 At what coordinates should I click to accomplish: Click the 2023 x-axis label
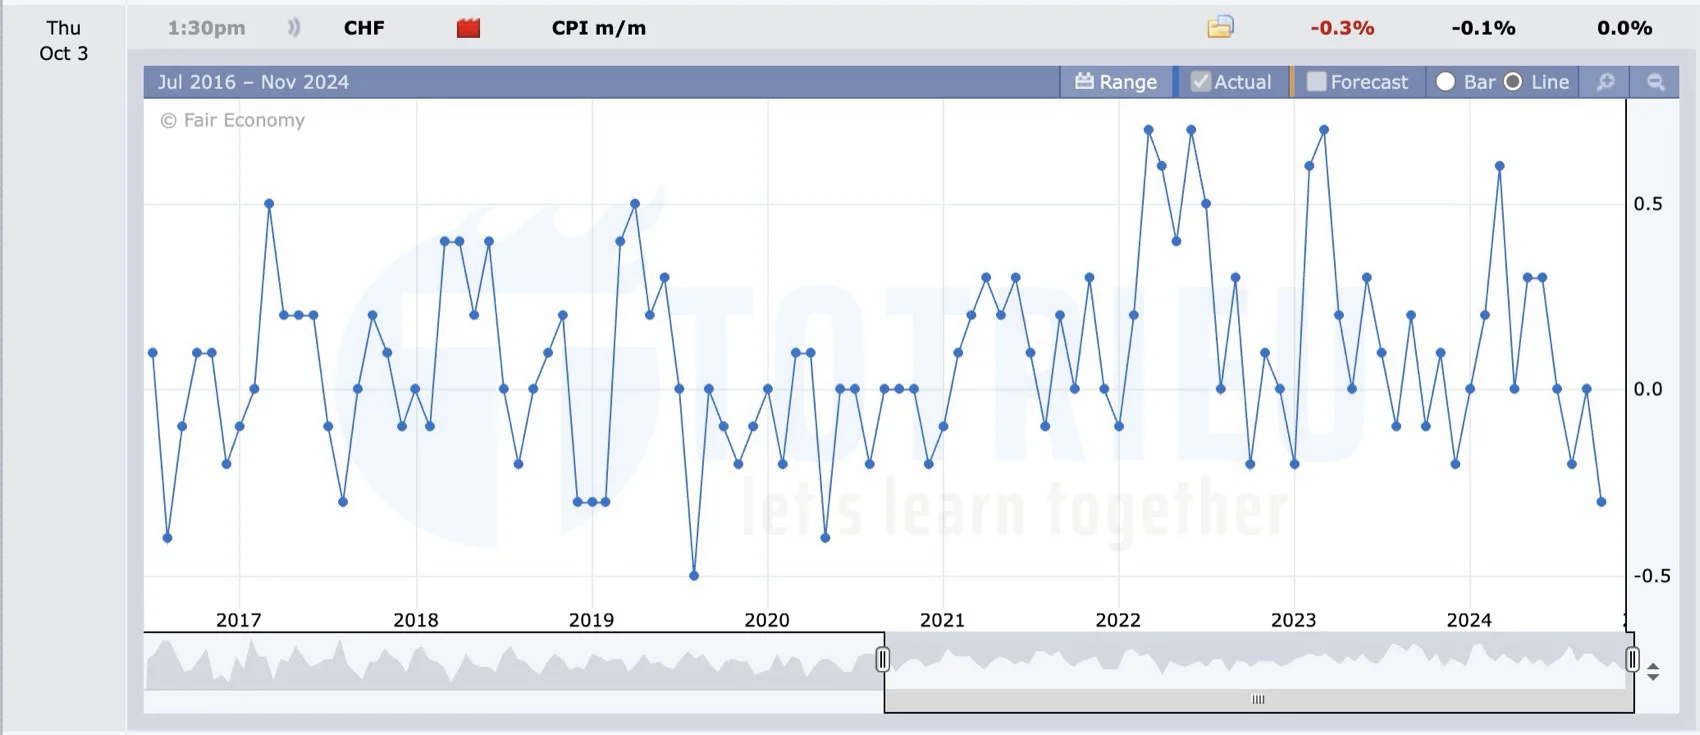tap(1293, 620)
